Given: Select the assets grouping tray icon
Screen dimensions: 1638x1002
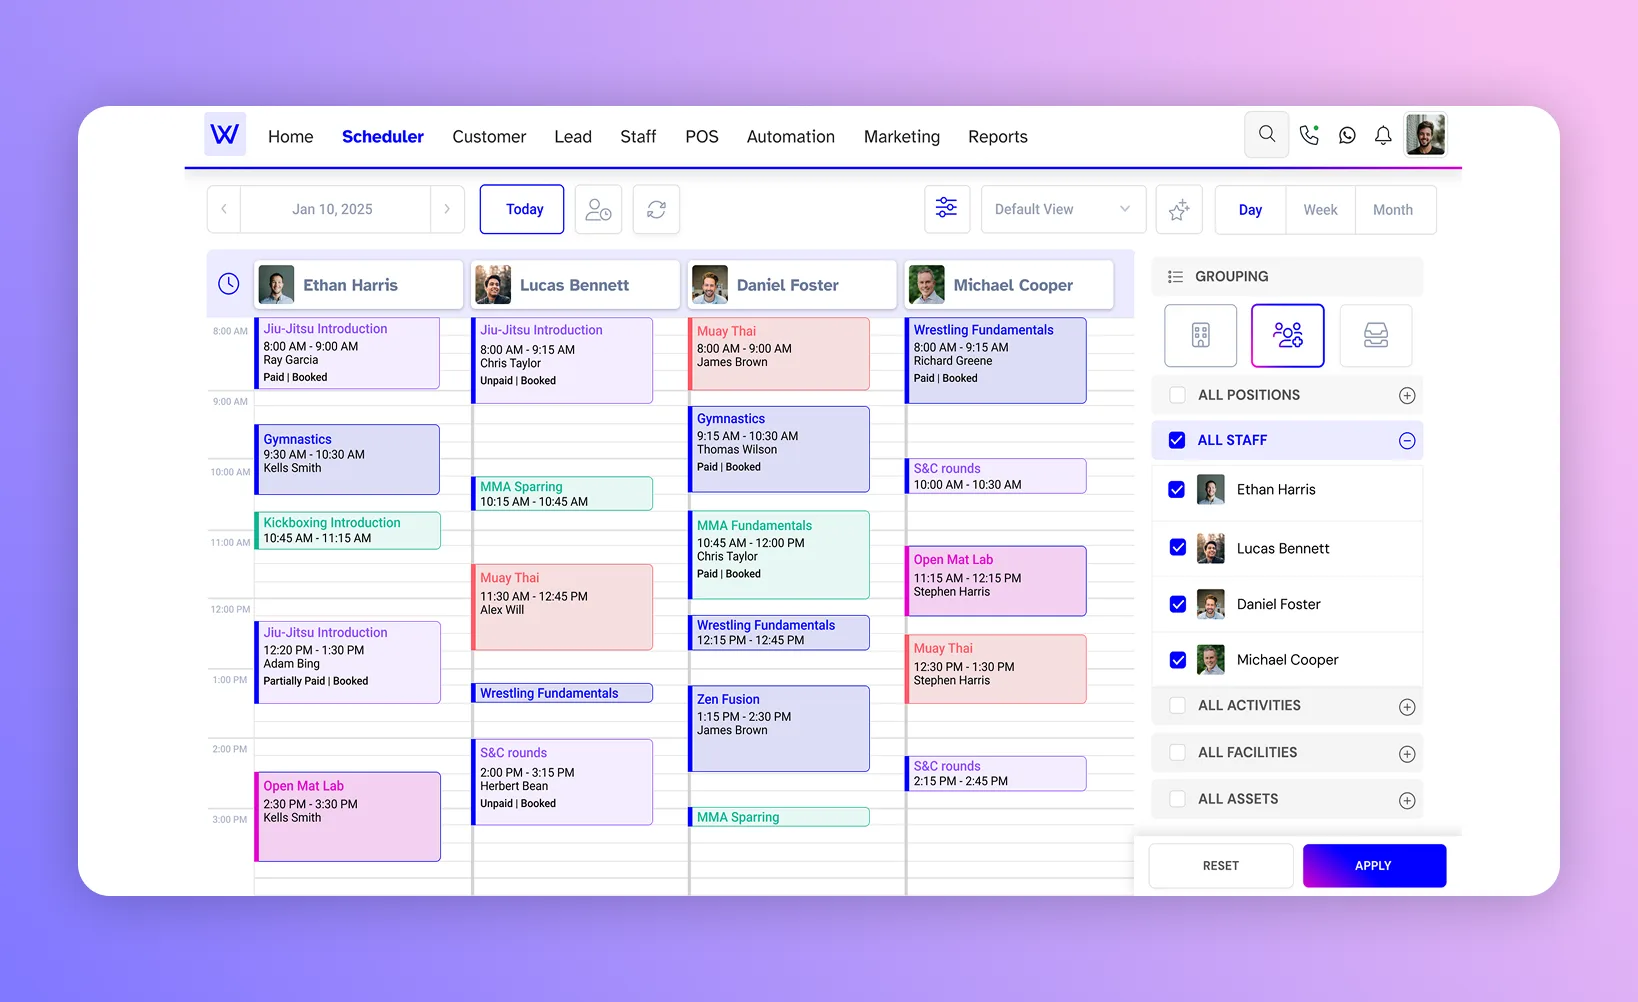Looking at the screenshot, I should point(1376,335).
